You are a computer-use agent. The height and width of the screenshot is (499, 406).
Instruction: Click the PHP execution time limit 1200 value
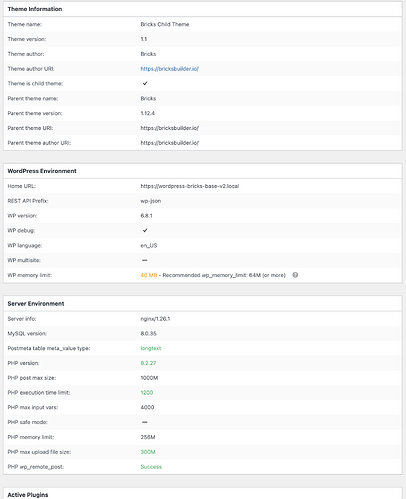coord(147,393)
